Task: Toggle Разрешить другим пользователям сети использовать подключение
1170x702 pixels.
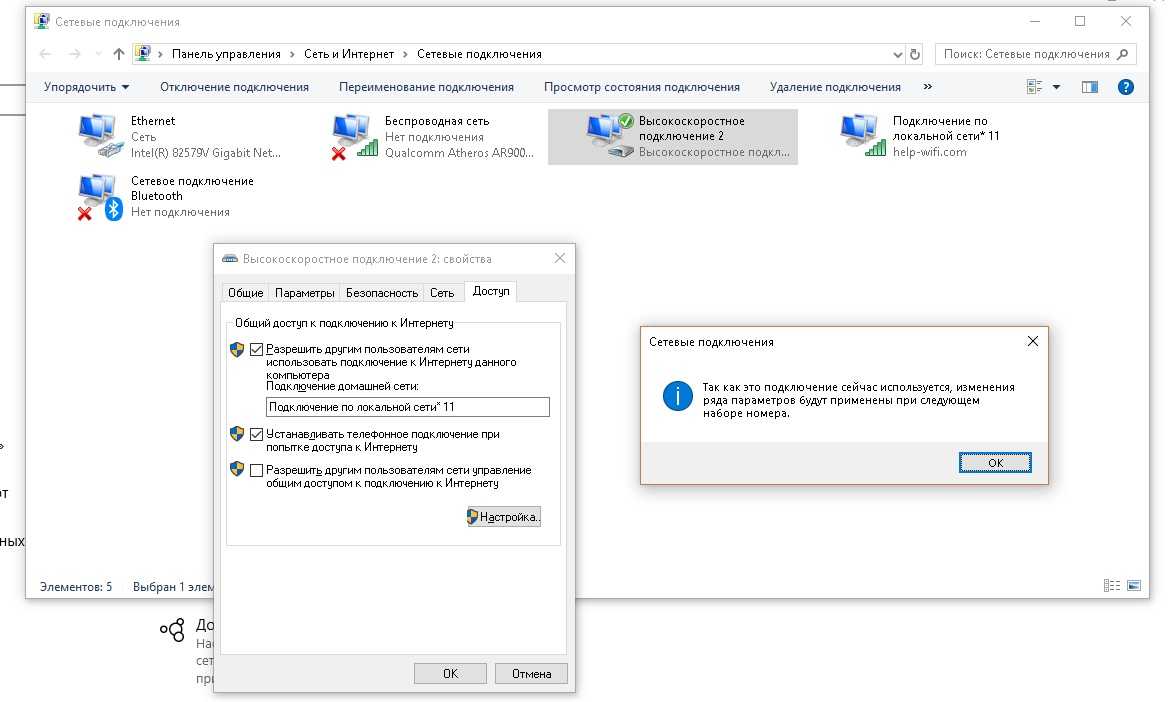Action: tap(257, 349)
